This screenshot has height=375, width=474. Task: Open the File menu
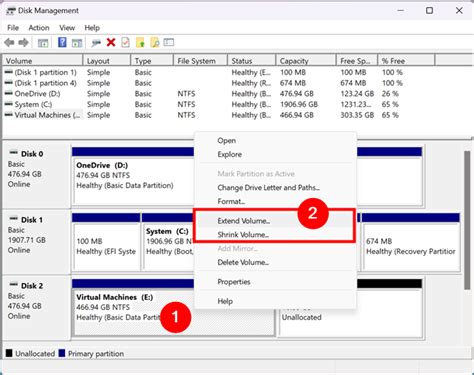pyautogui.click(x=13, y=28)
